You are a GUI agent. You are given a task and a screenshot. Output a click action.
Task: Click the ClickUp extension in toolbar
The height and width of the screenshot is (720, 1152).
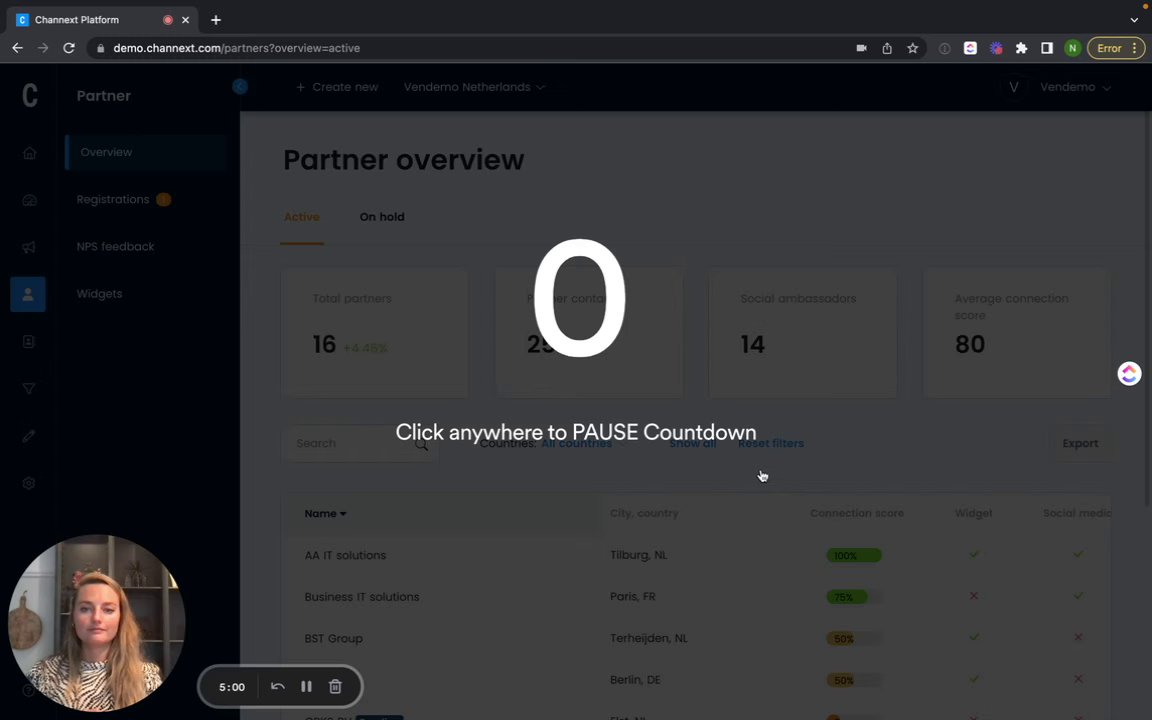[x=971, y=48]
